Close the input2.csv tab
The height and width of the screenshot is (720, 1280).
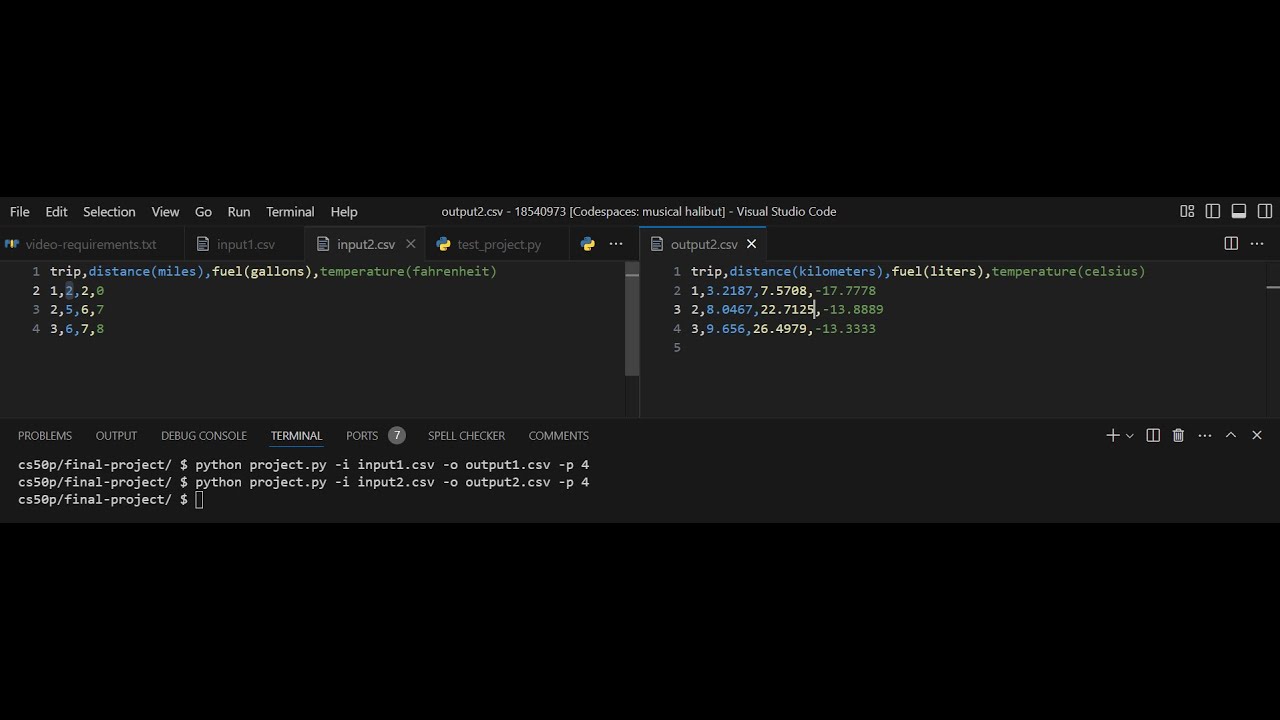click(411, 244)
